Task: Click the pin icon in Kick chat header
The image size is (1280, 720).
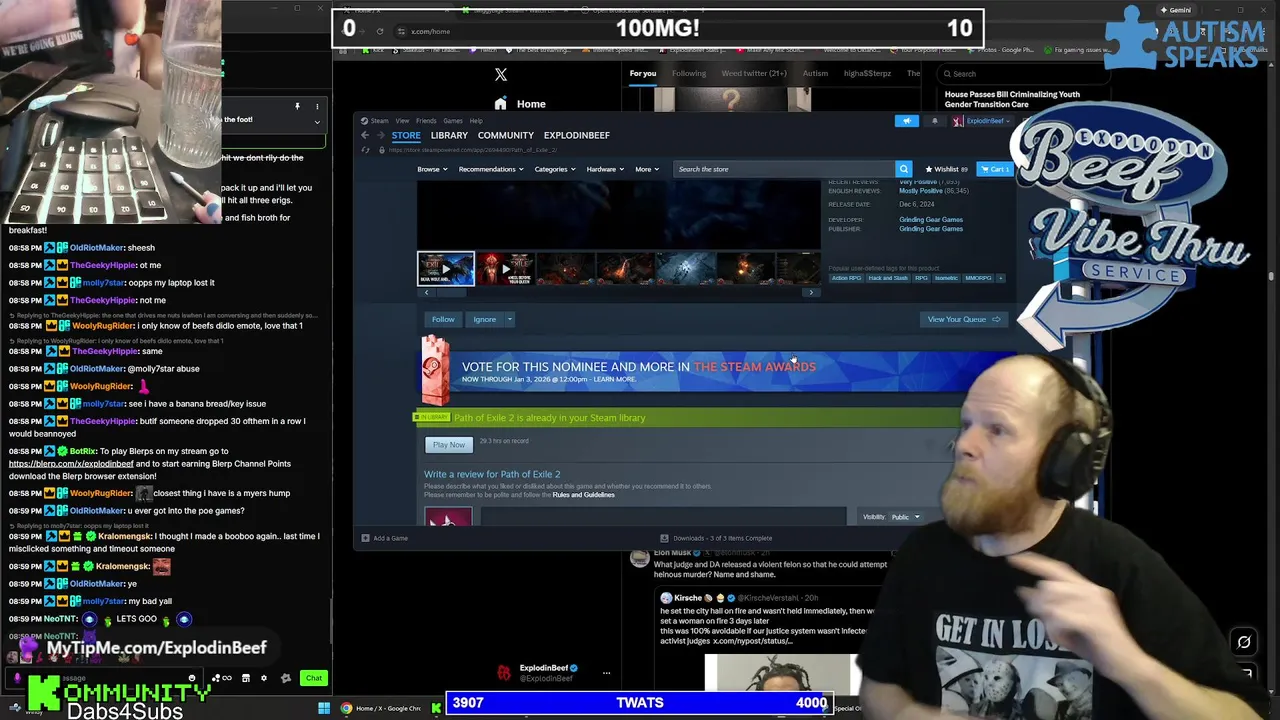Action: 297,106
